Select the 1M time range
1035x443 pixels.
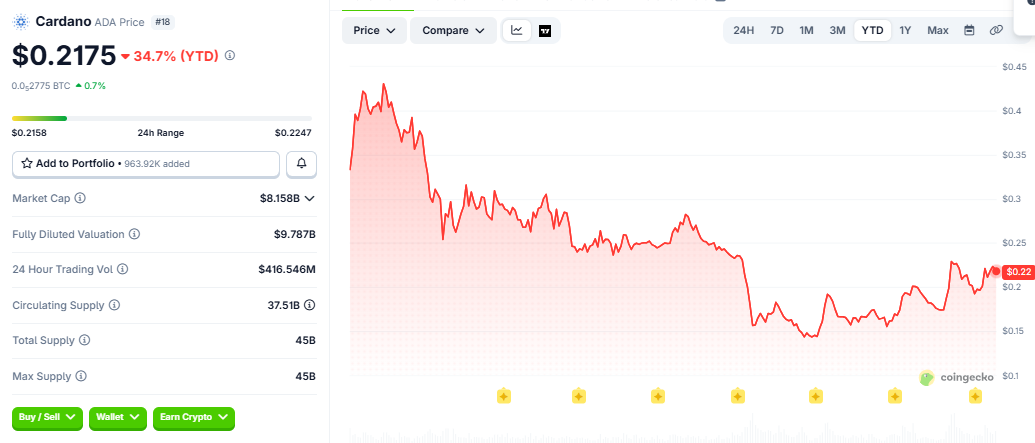[806, 30]
